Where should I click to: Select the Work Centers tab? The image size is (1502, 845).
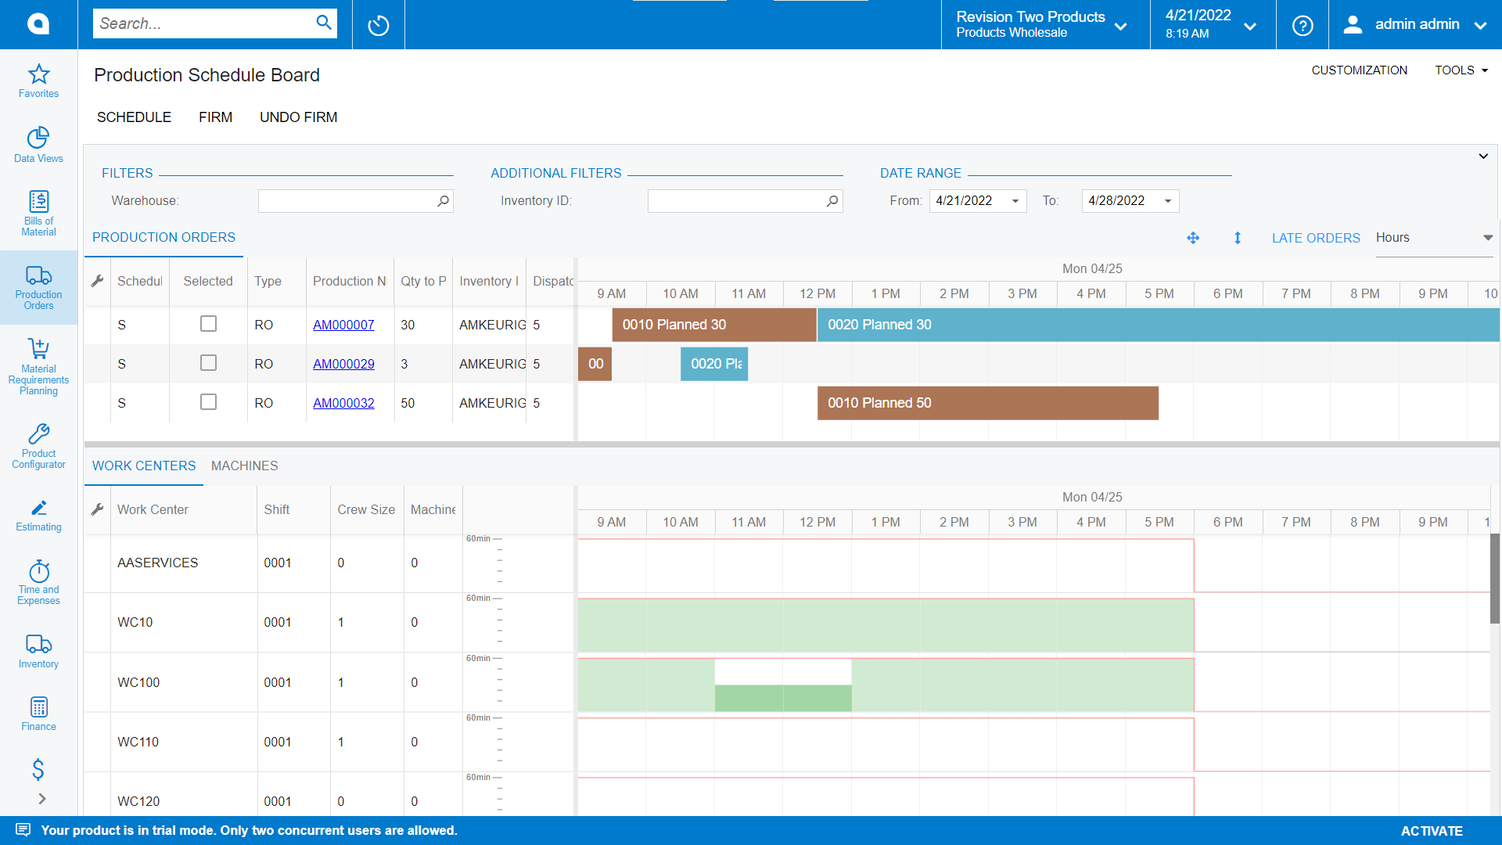coord(144,466)
